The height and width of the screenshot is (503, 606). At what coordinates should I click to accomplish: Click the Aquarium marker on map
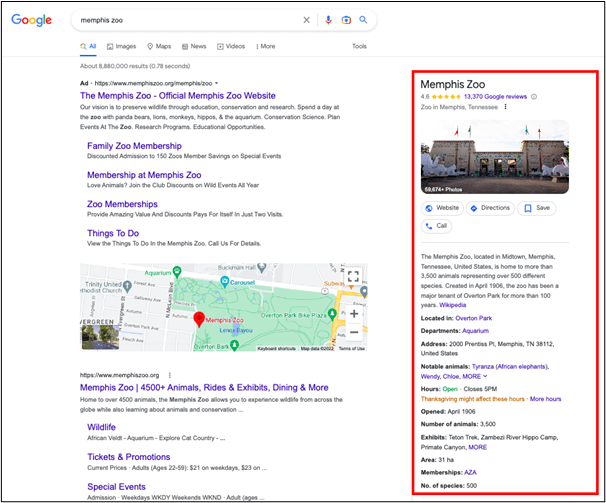[177, 271]
